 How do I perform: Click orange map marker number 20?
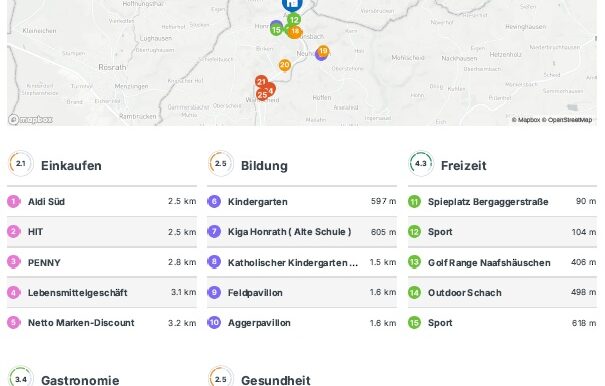click(285, 65)
